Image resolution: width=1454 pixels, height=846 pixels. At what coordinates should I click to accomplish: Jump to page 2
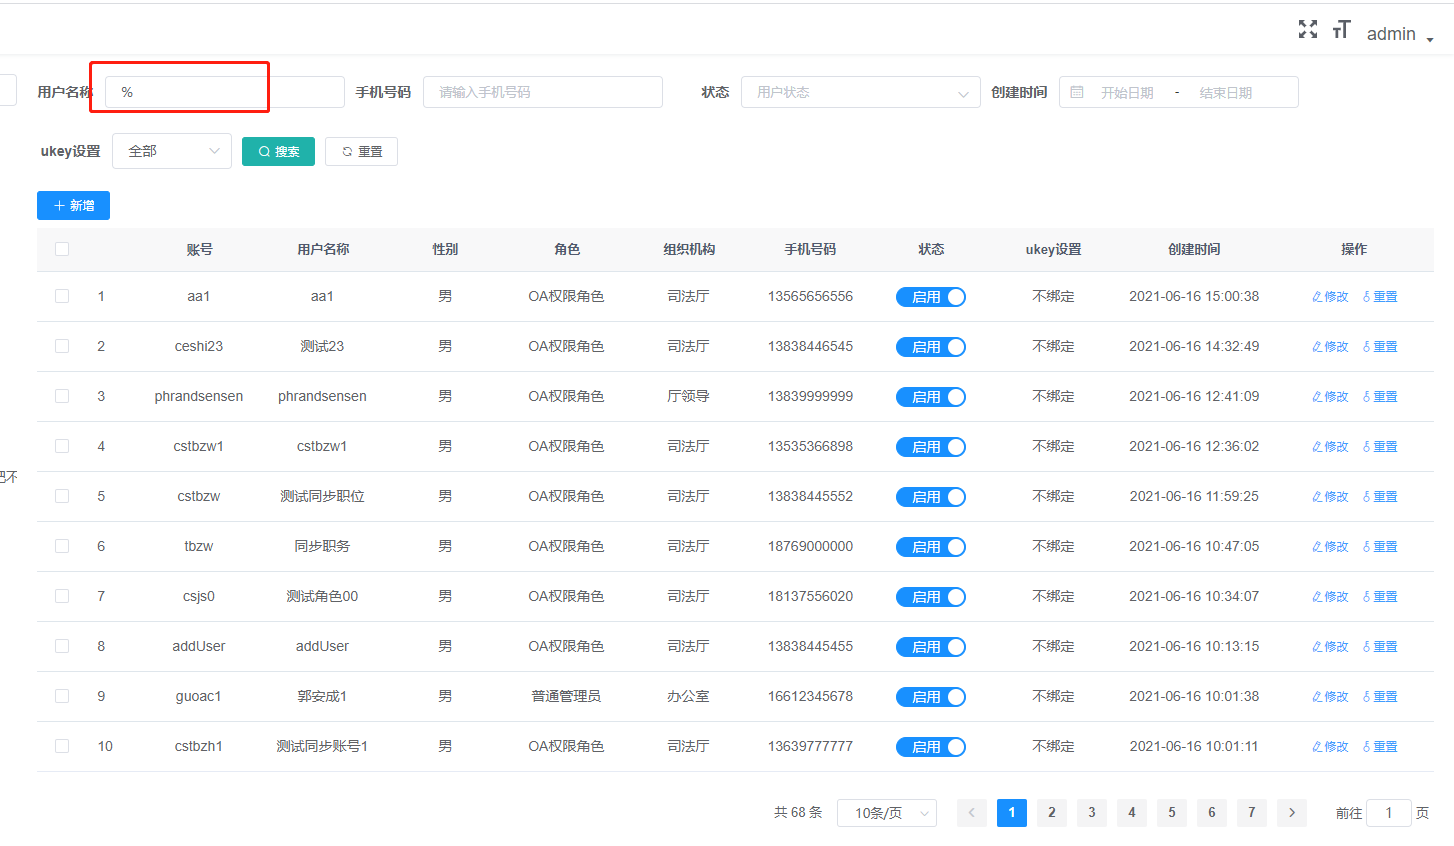tap(1052, 813)
